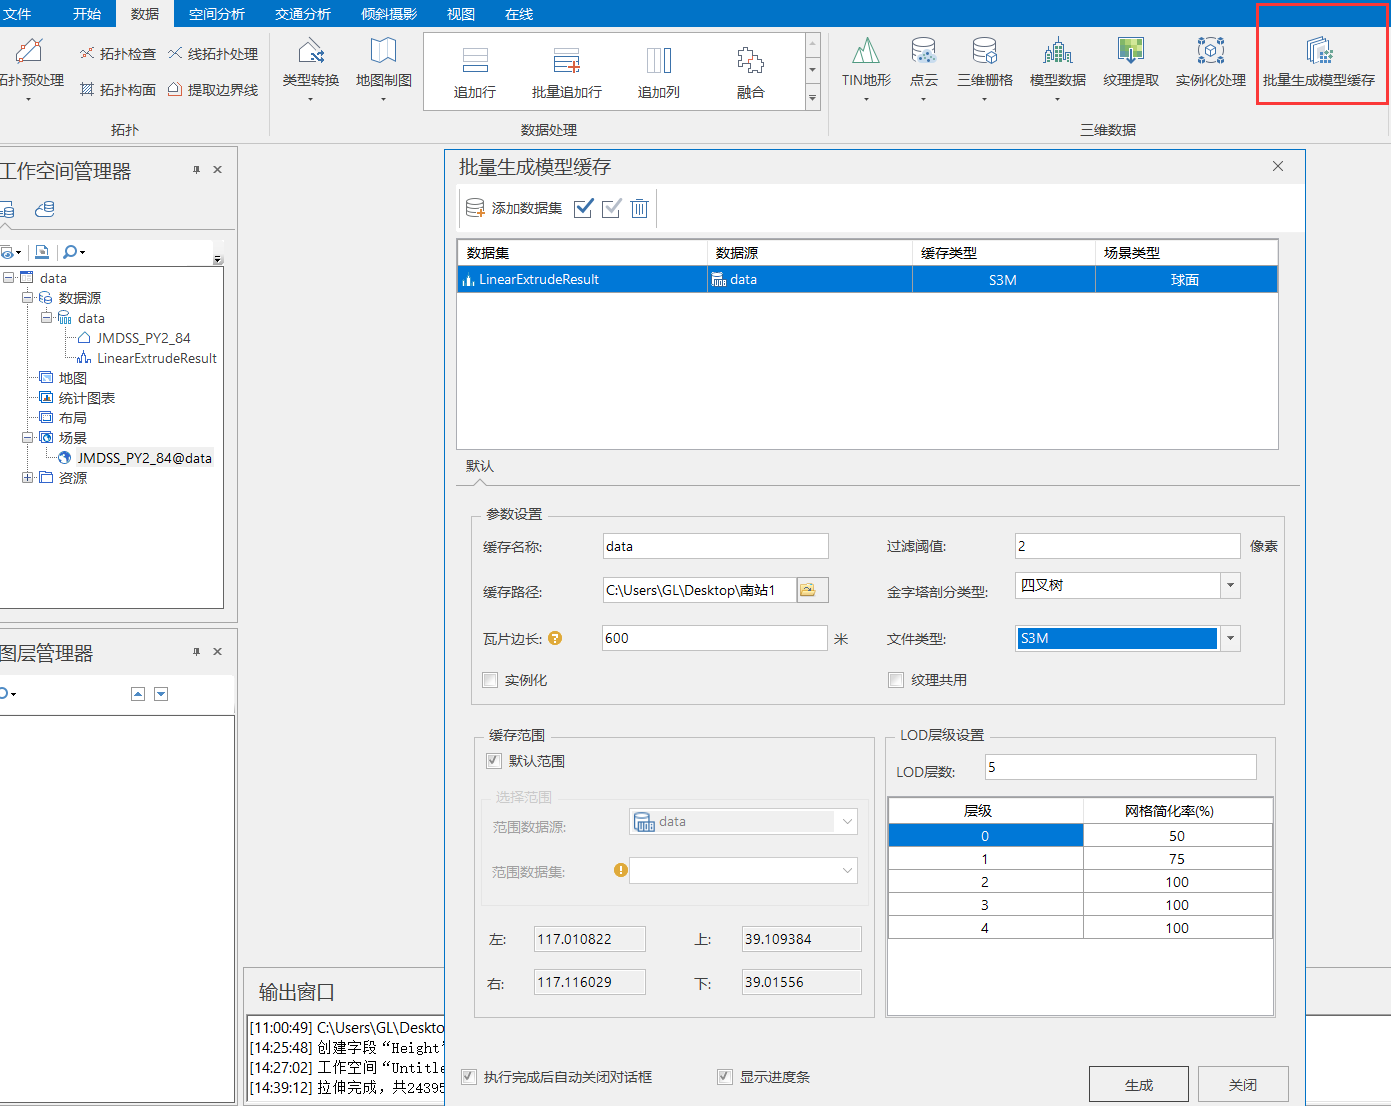
Task: Enable the 实例化 checkbox
Action: [x=490, y=680]
